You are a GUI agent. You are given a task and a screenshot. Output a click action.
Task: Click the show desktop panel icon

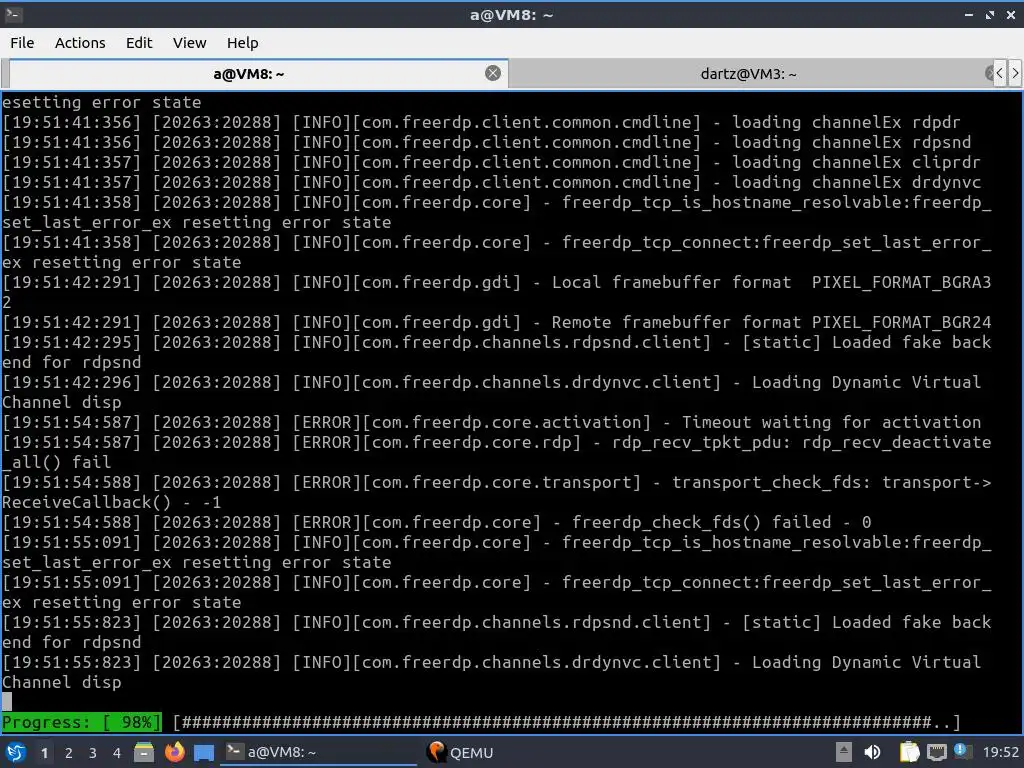coord(204,753)
